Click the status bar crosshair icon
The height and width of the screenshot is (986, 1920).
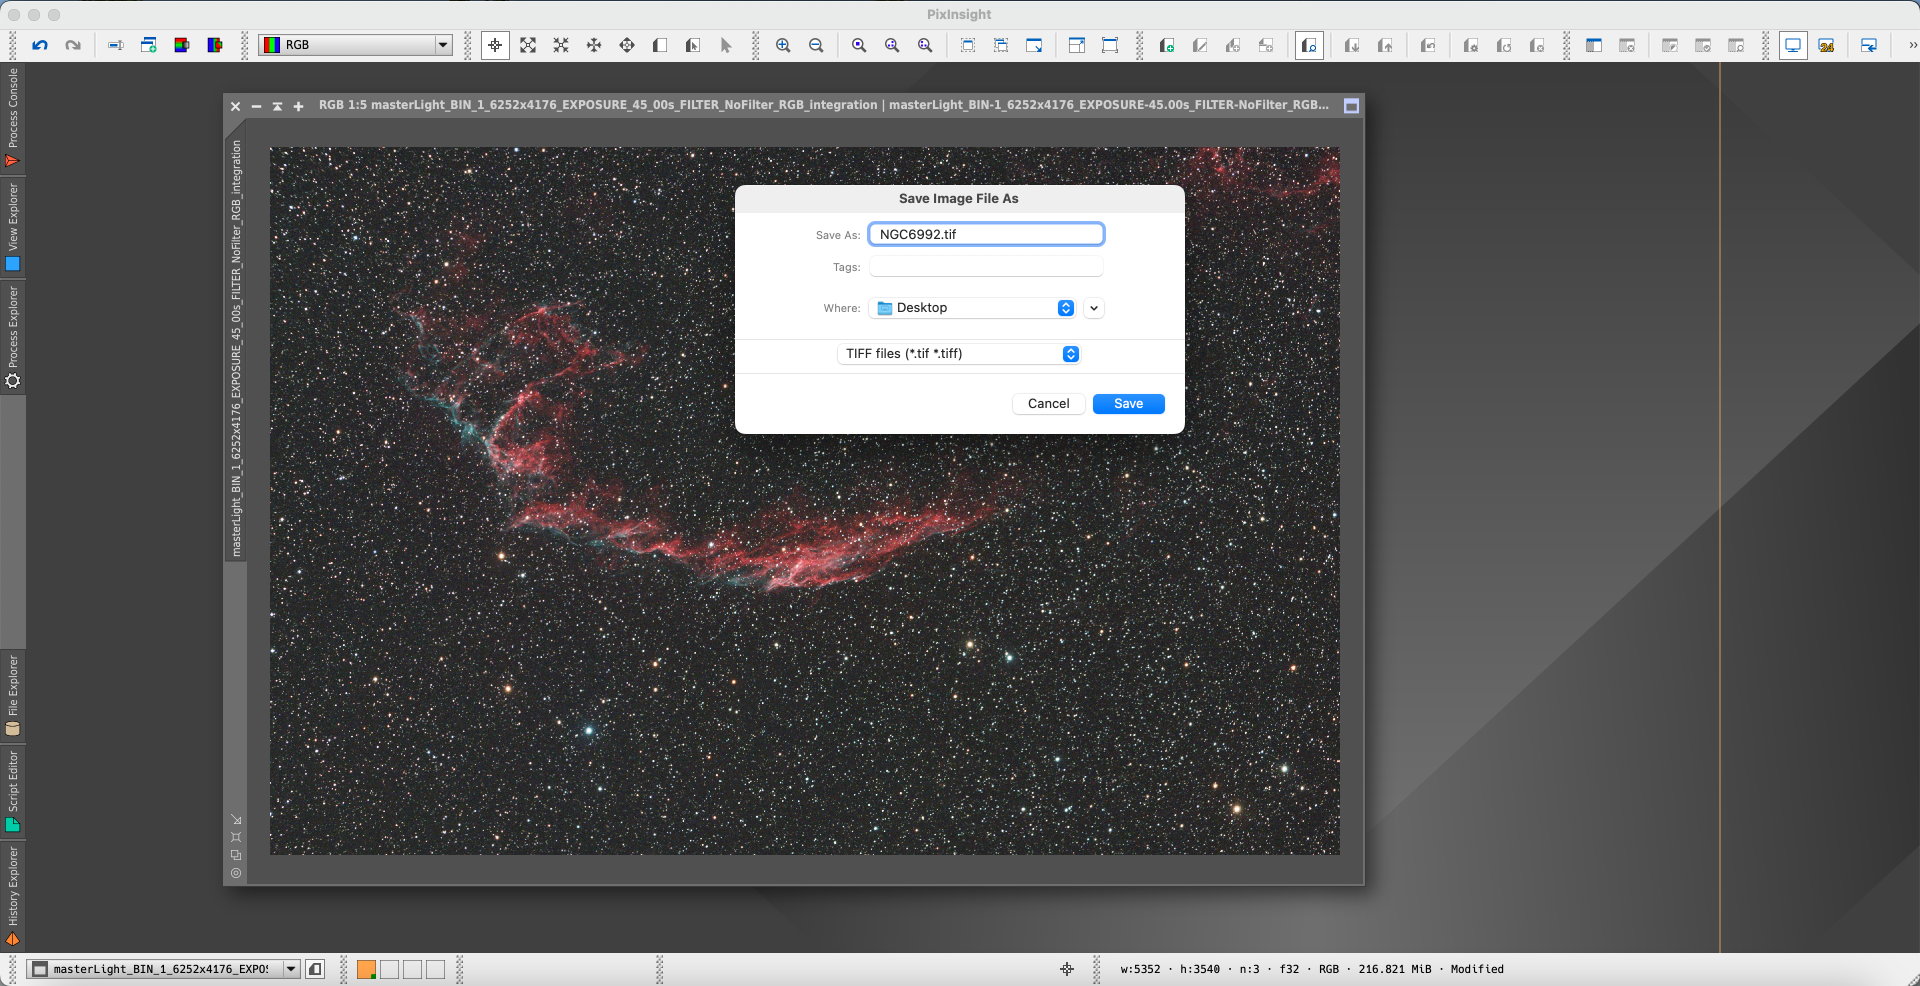1067,969
